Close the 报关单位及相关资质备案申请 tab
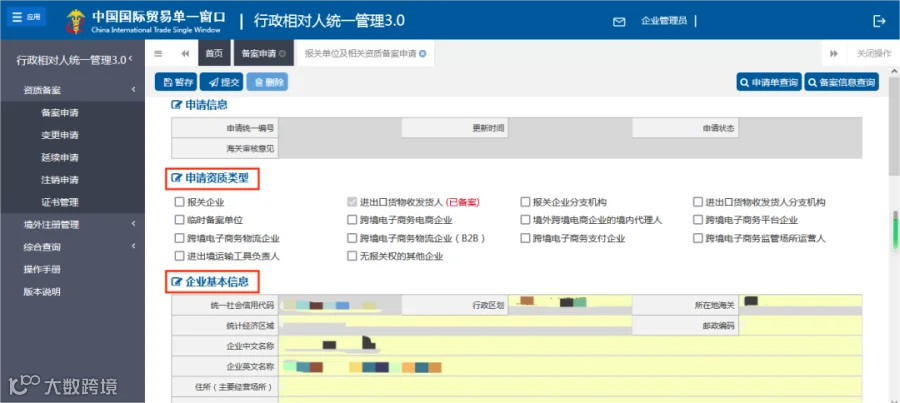This screenshot has height=403, width=900. 423,54
